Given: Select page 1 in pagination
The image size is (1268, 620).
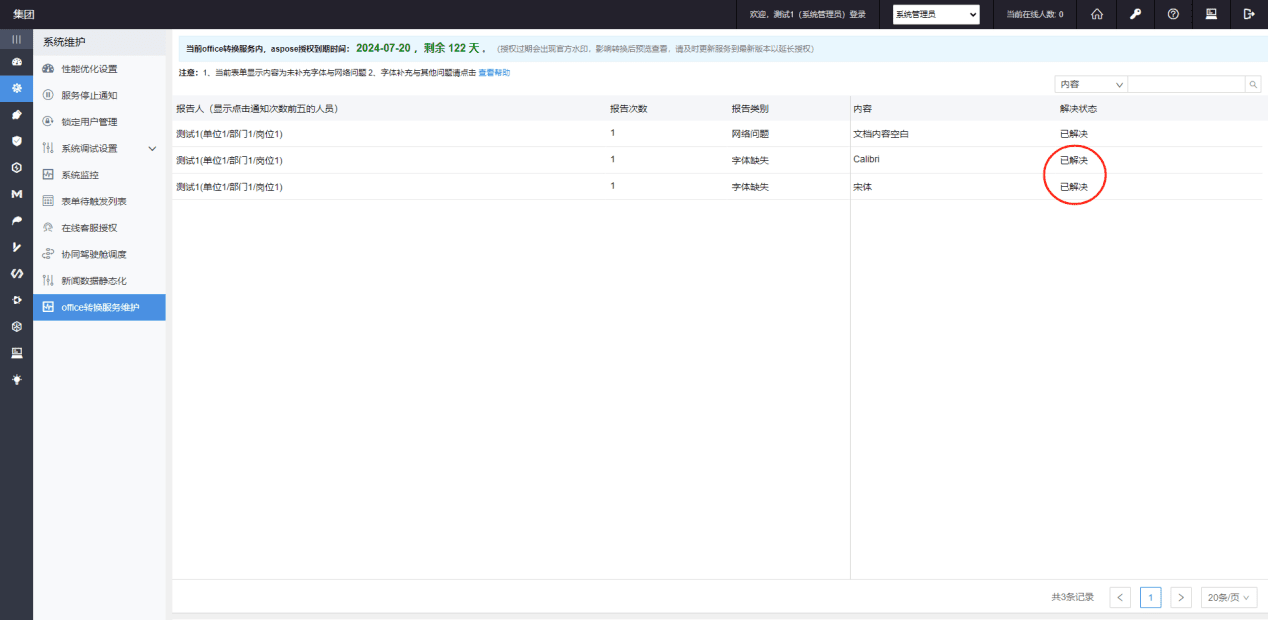Looking at the screenshot, I should pyautogui.click(x=1151, y=597).
